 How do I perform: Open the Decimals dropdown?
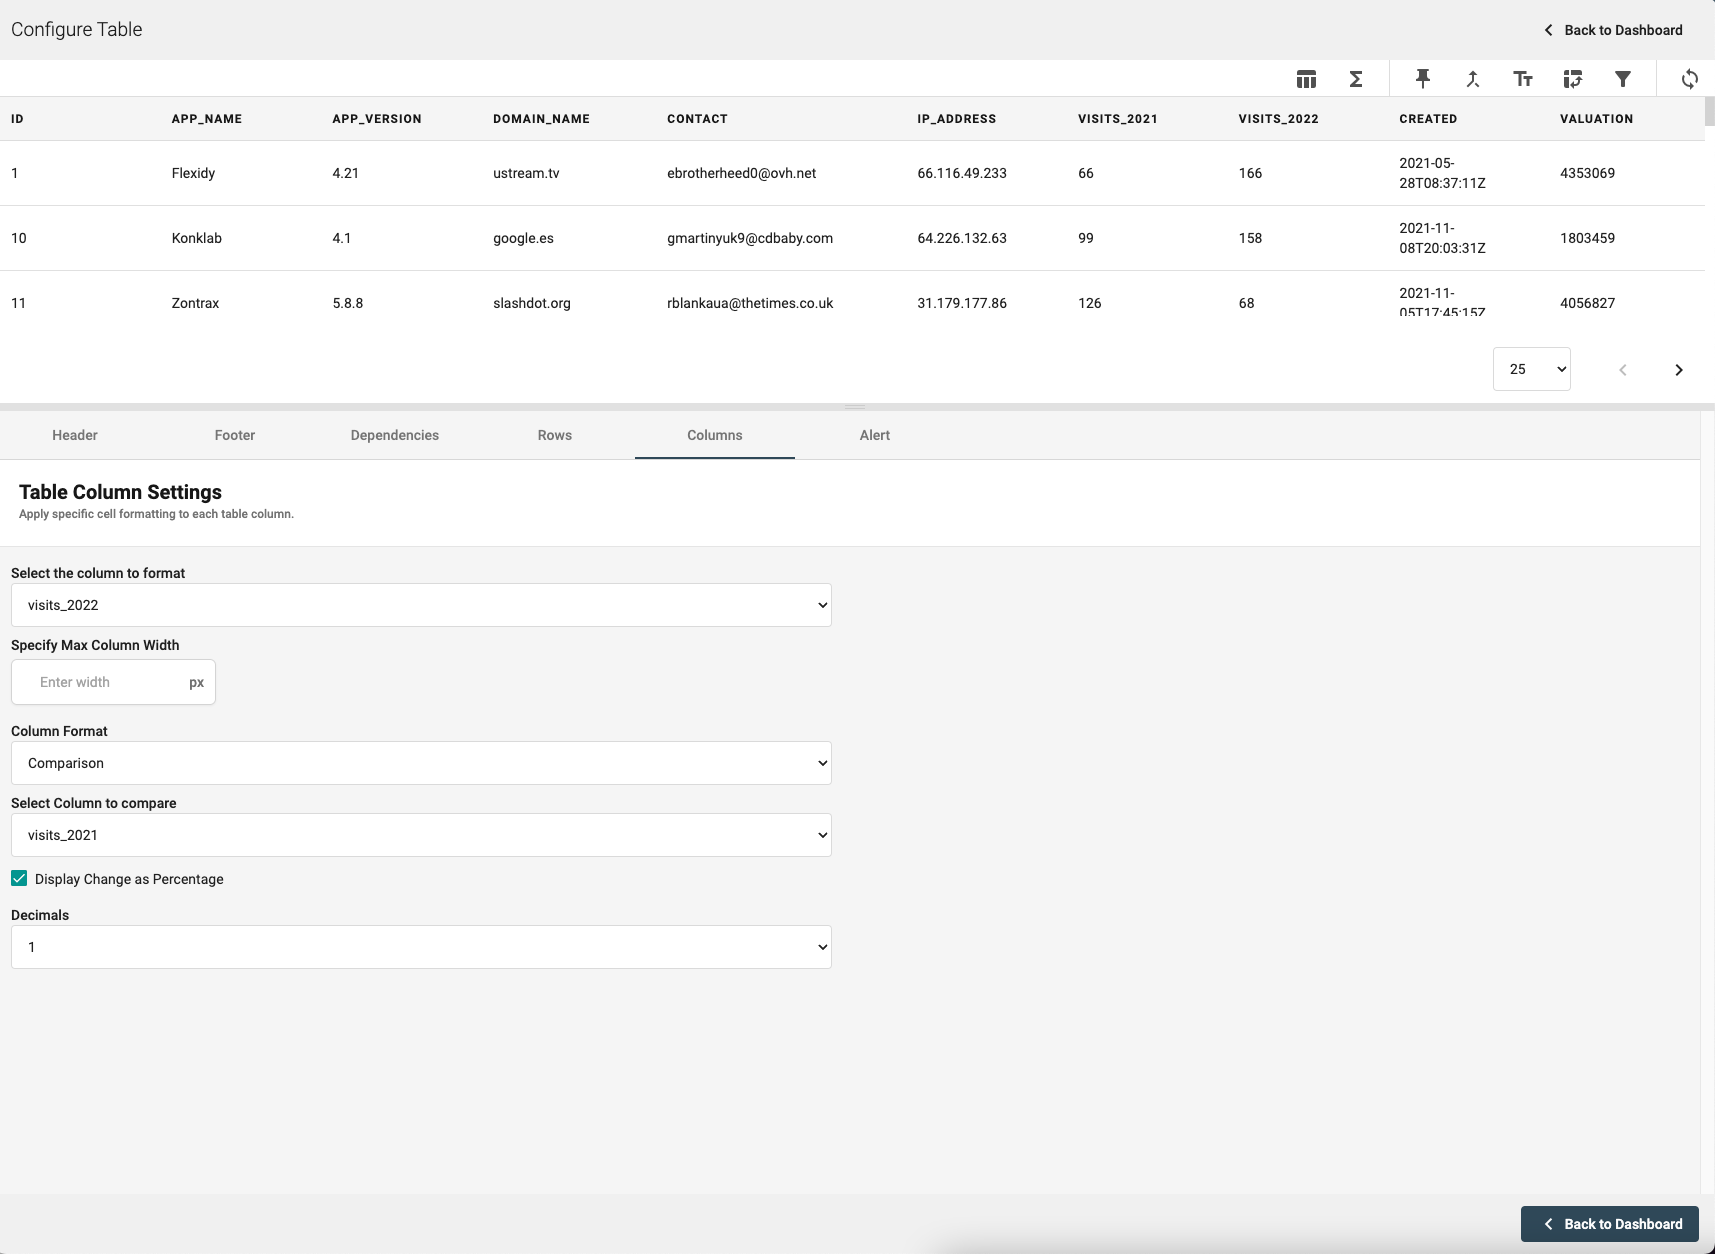(421, 947)
